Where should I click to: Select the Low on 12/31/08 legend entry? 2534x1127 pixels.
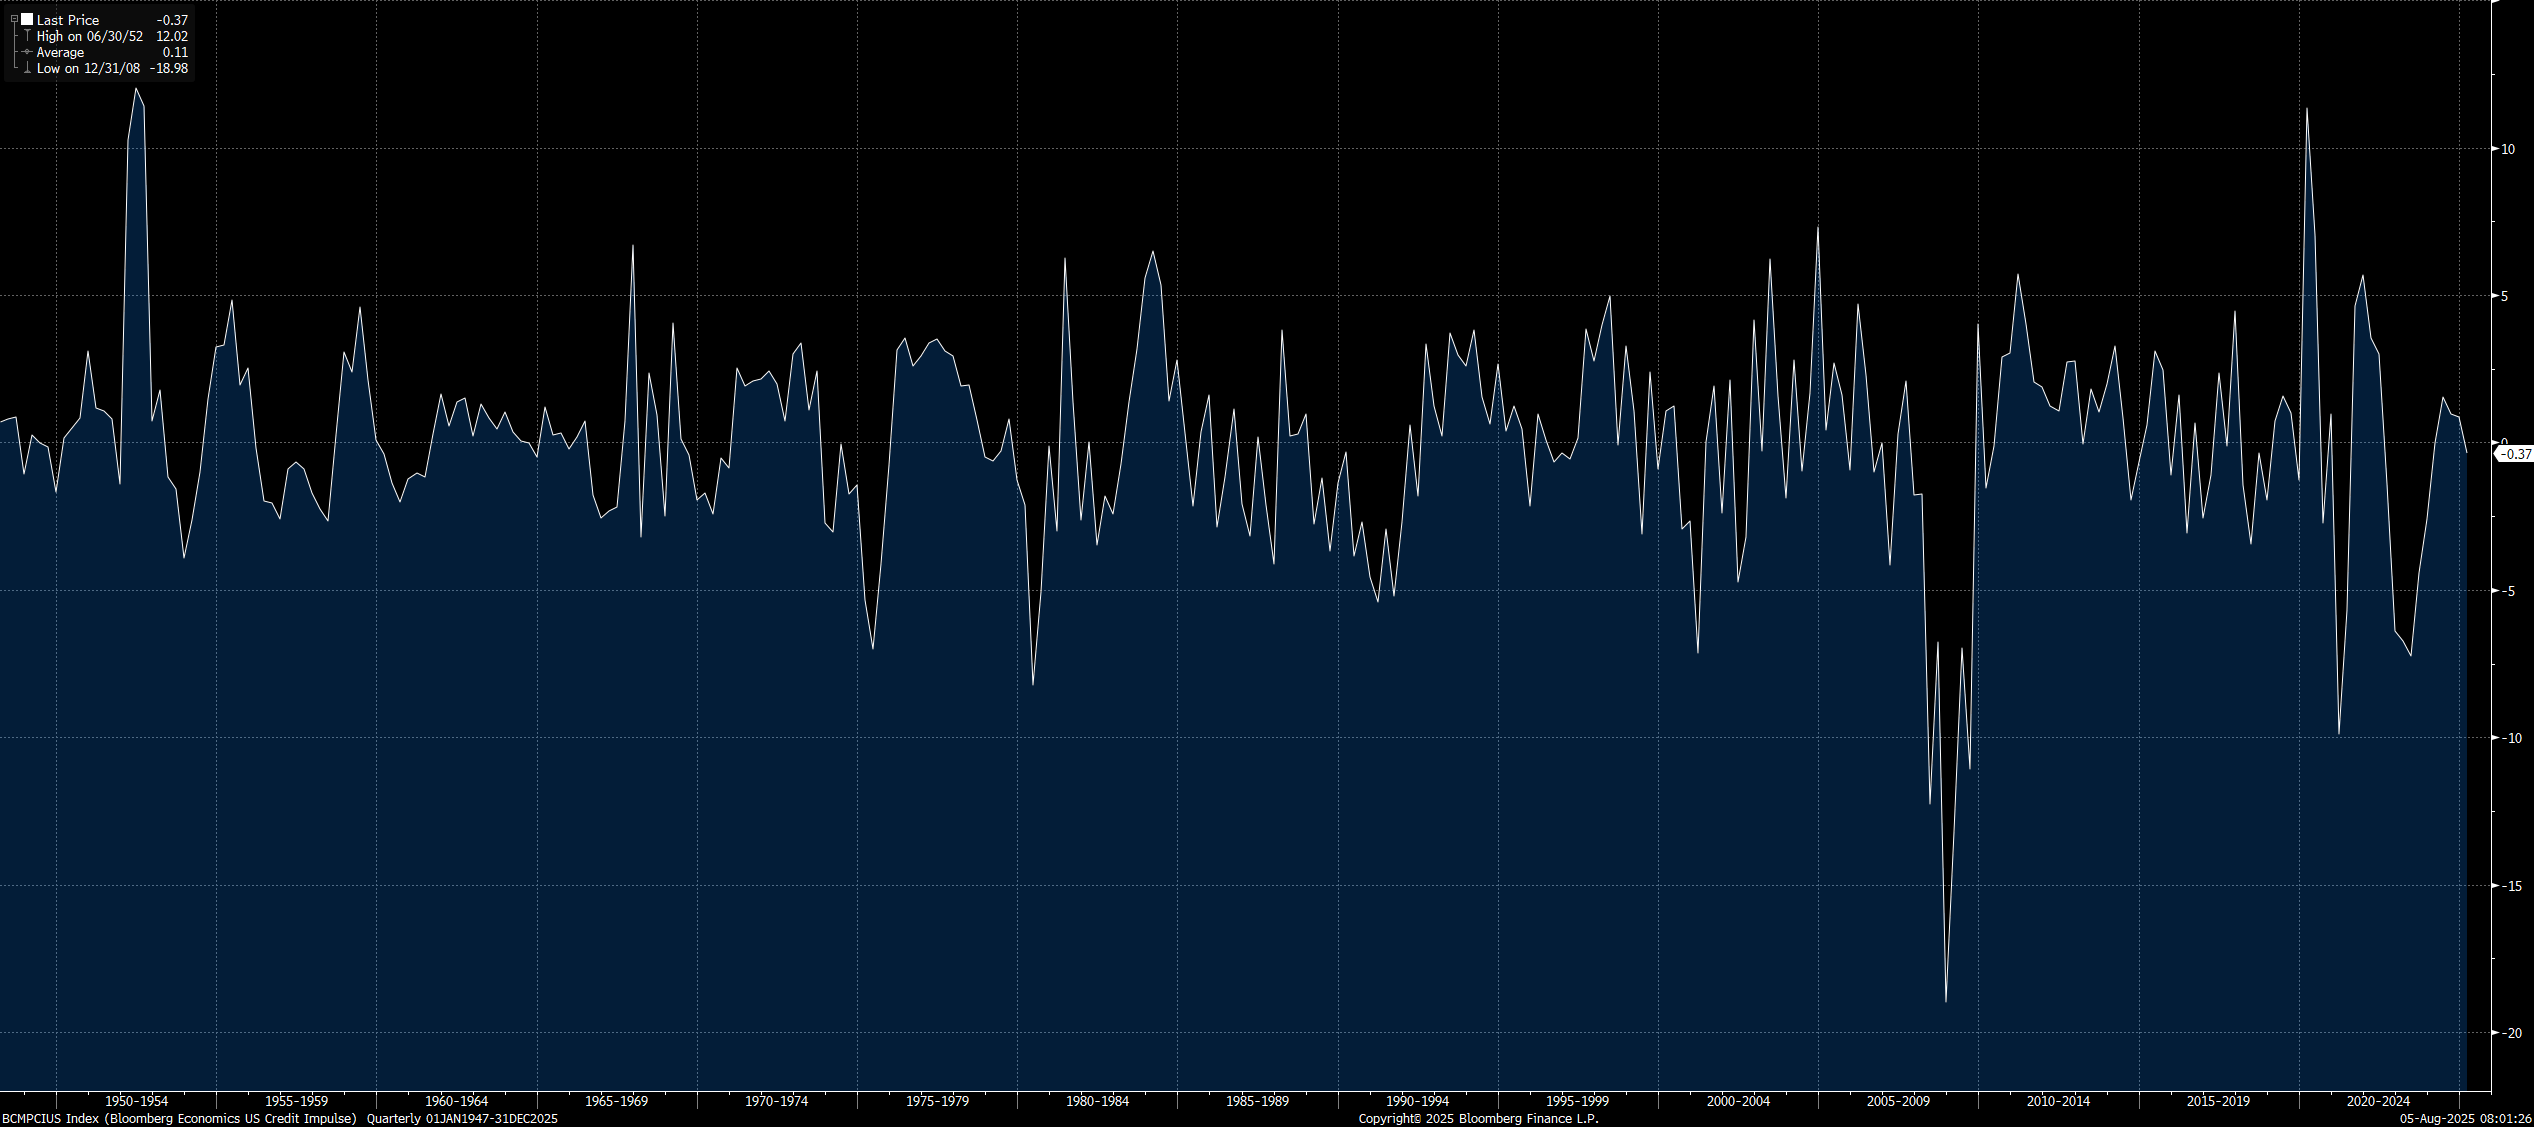tap(88, 68)
